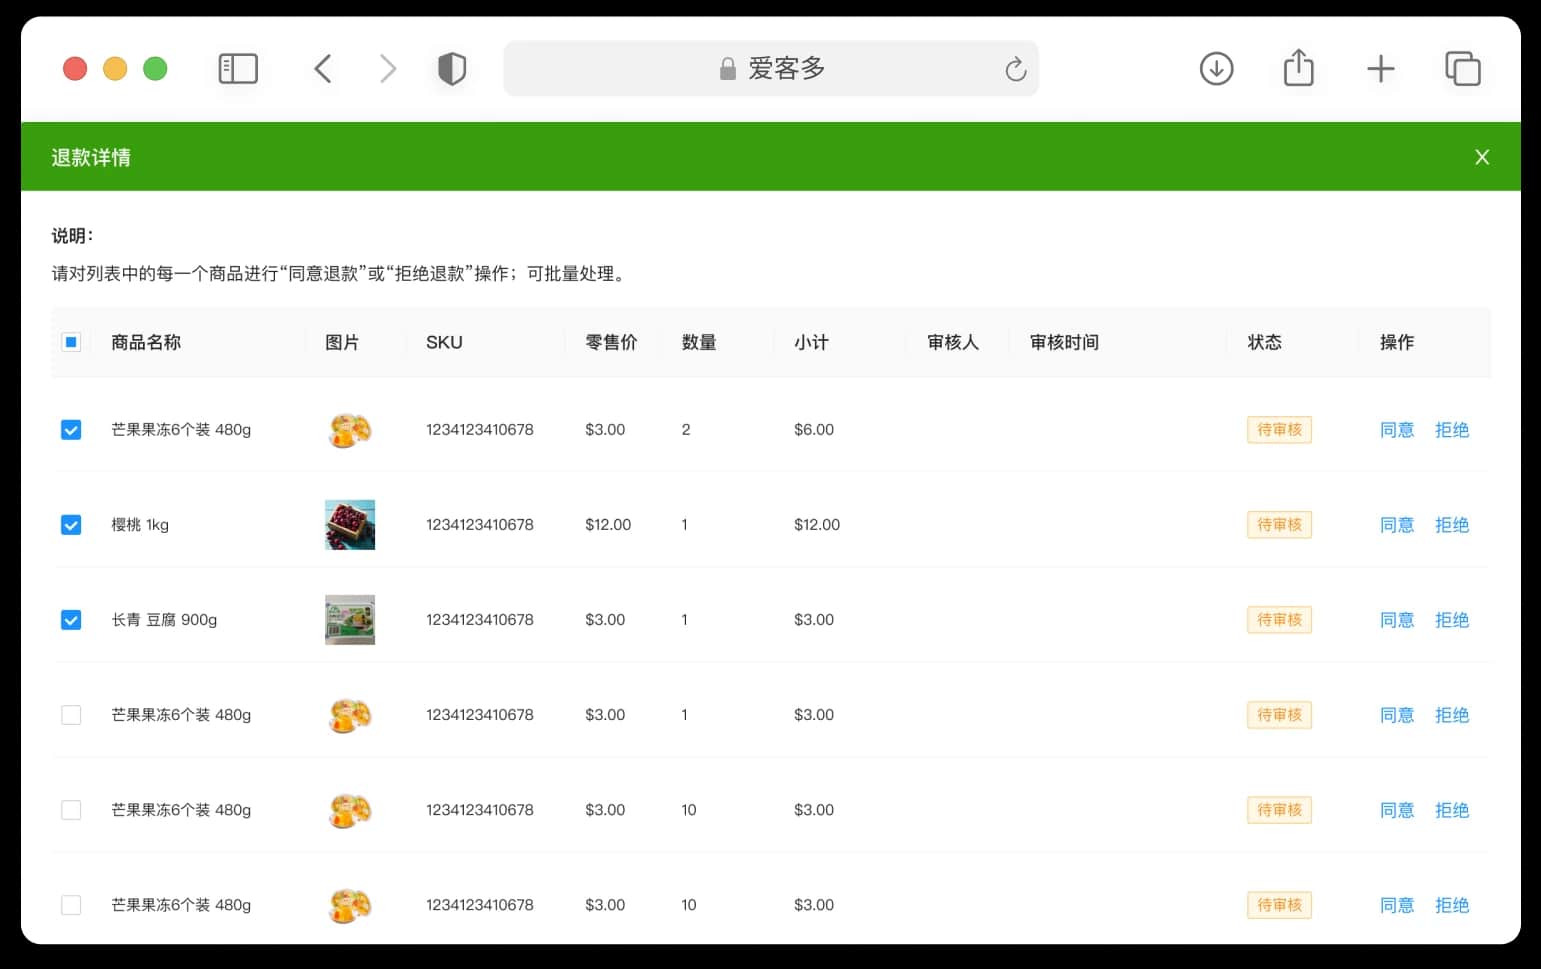Show the tab overview icon
Viewport: 1541px width, 969px height.
1463,69
